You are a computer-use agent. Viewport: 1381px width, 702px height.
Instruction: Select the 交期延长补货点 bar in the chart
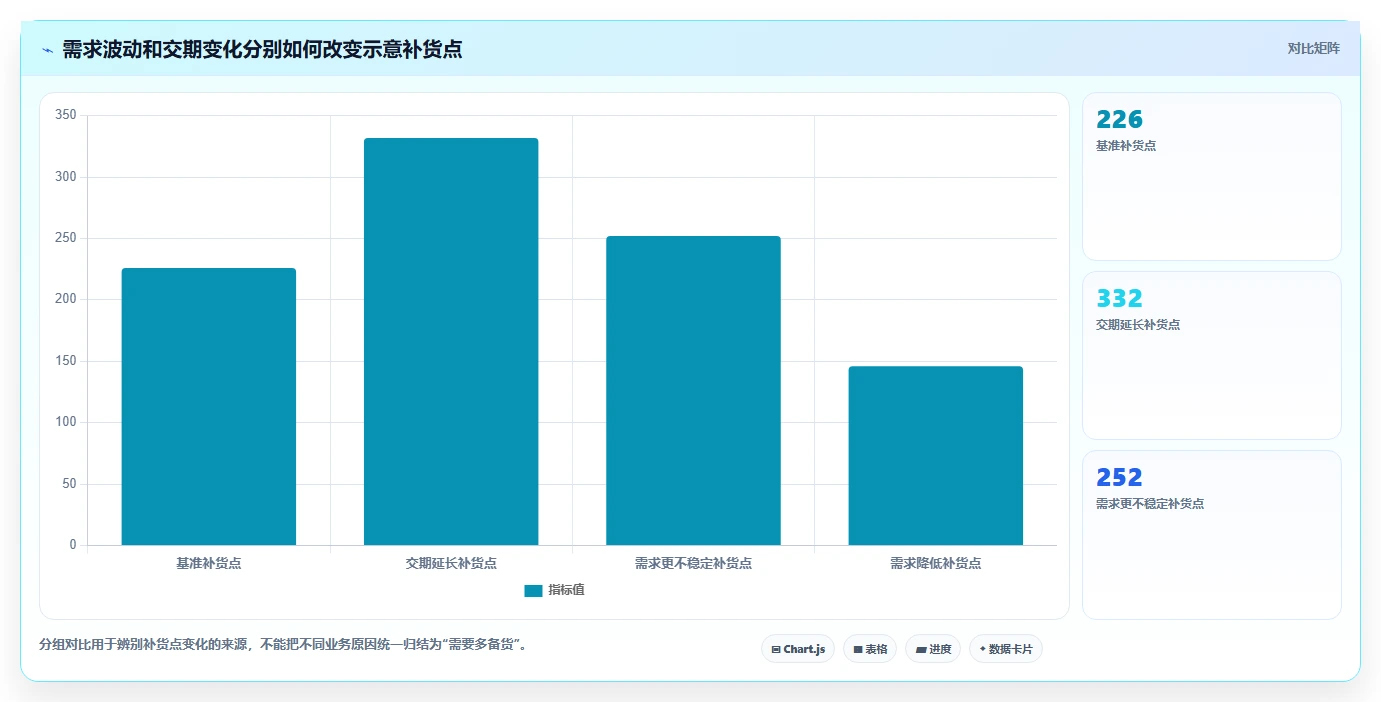(451, 342)
